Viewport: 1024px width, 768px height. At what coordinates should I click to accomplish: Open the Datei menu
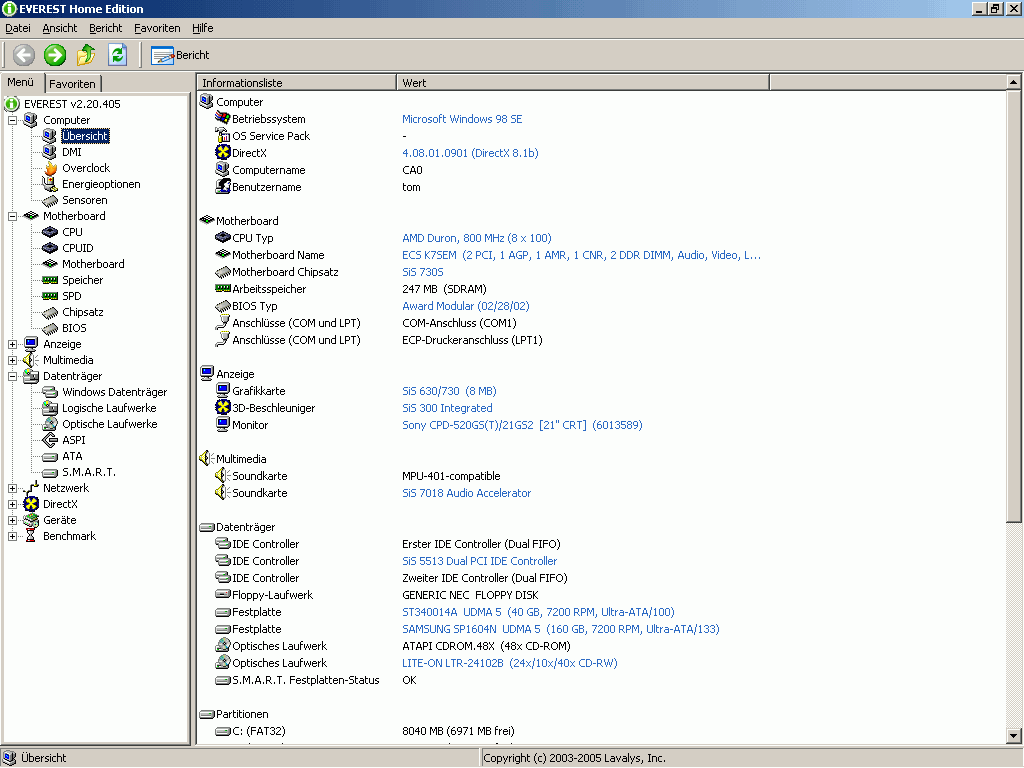click(18, 28)
